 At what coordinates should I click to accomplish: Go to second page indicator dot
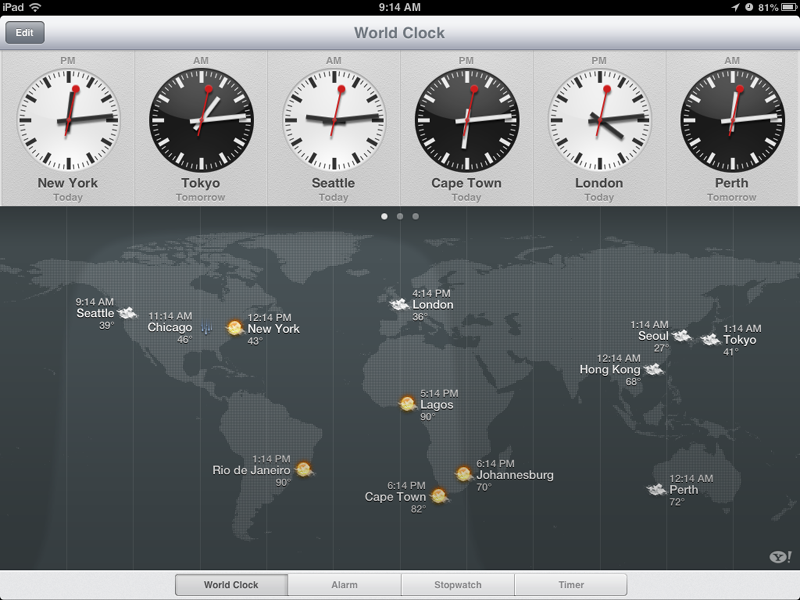click(400, 216)
